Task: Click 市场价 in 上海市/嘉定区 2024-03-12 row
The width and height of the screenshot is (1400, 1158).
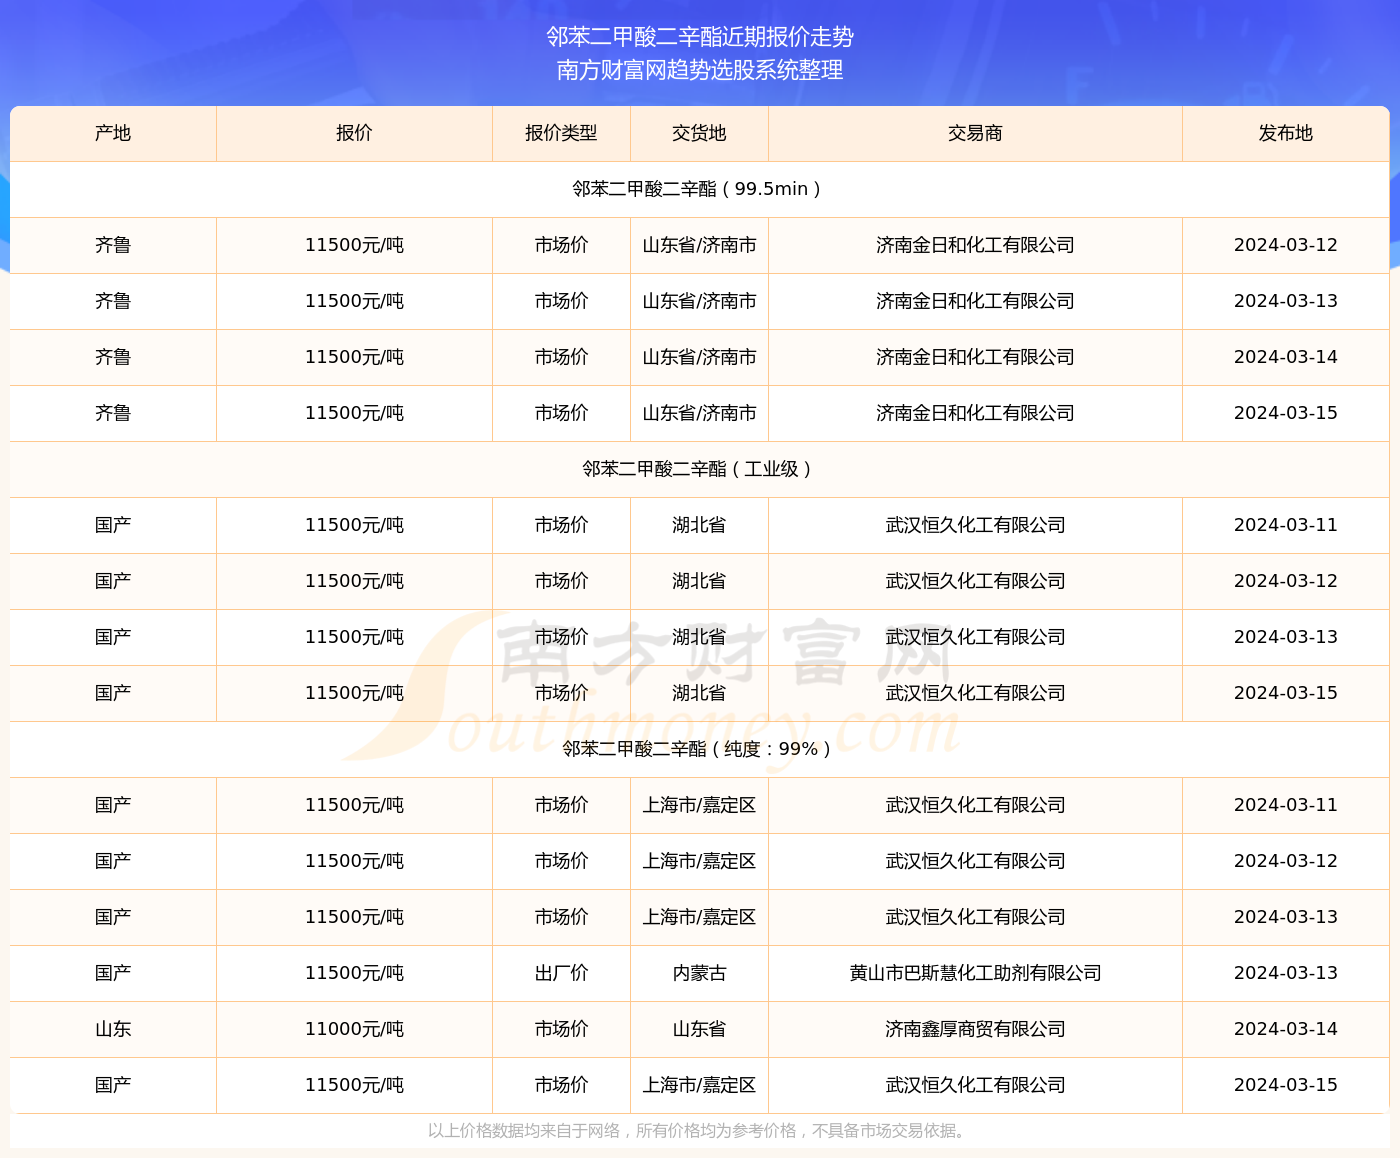Action: 561,861
